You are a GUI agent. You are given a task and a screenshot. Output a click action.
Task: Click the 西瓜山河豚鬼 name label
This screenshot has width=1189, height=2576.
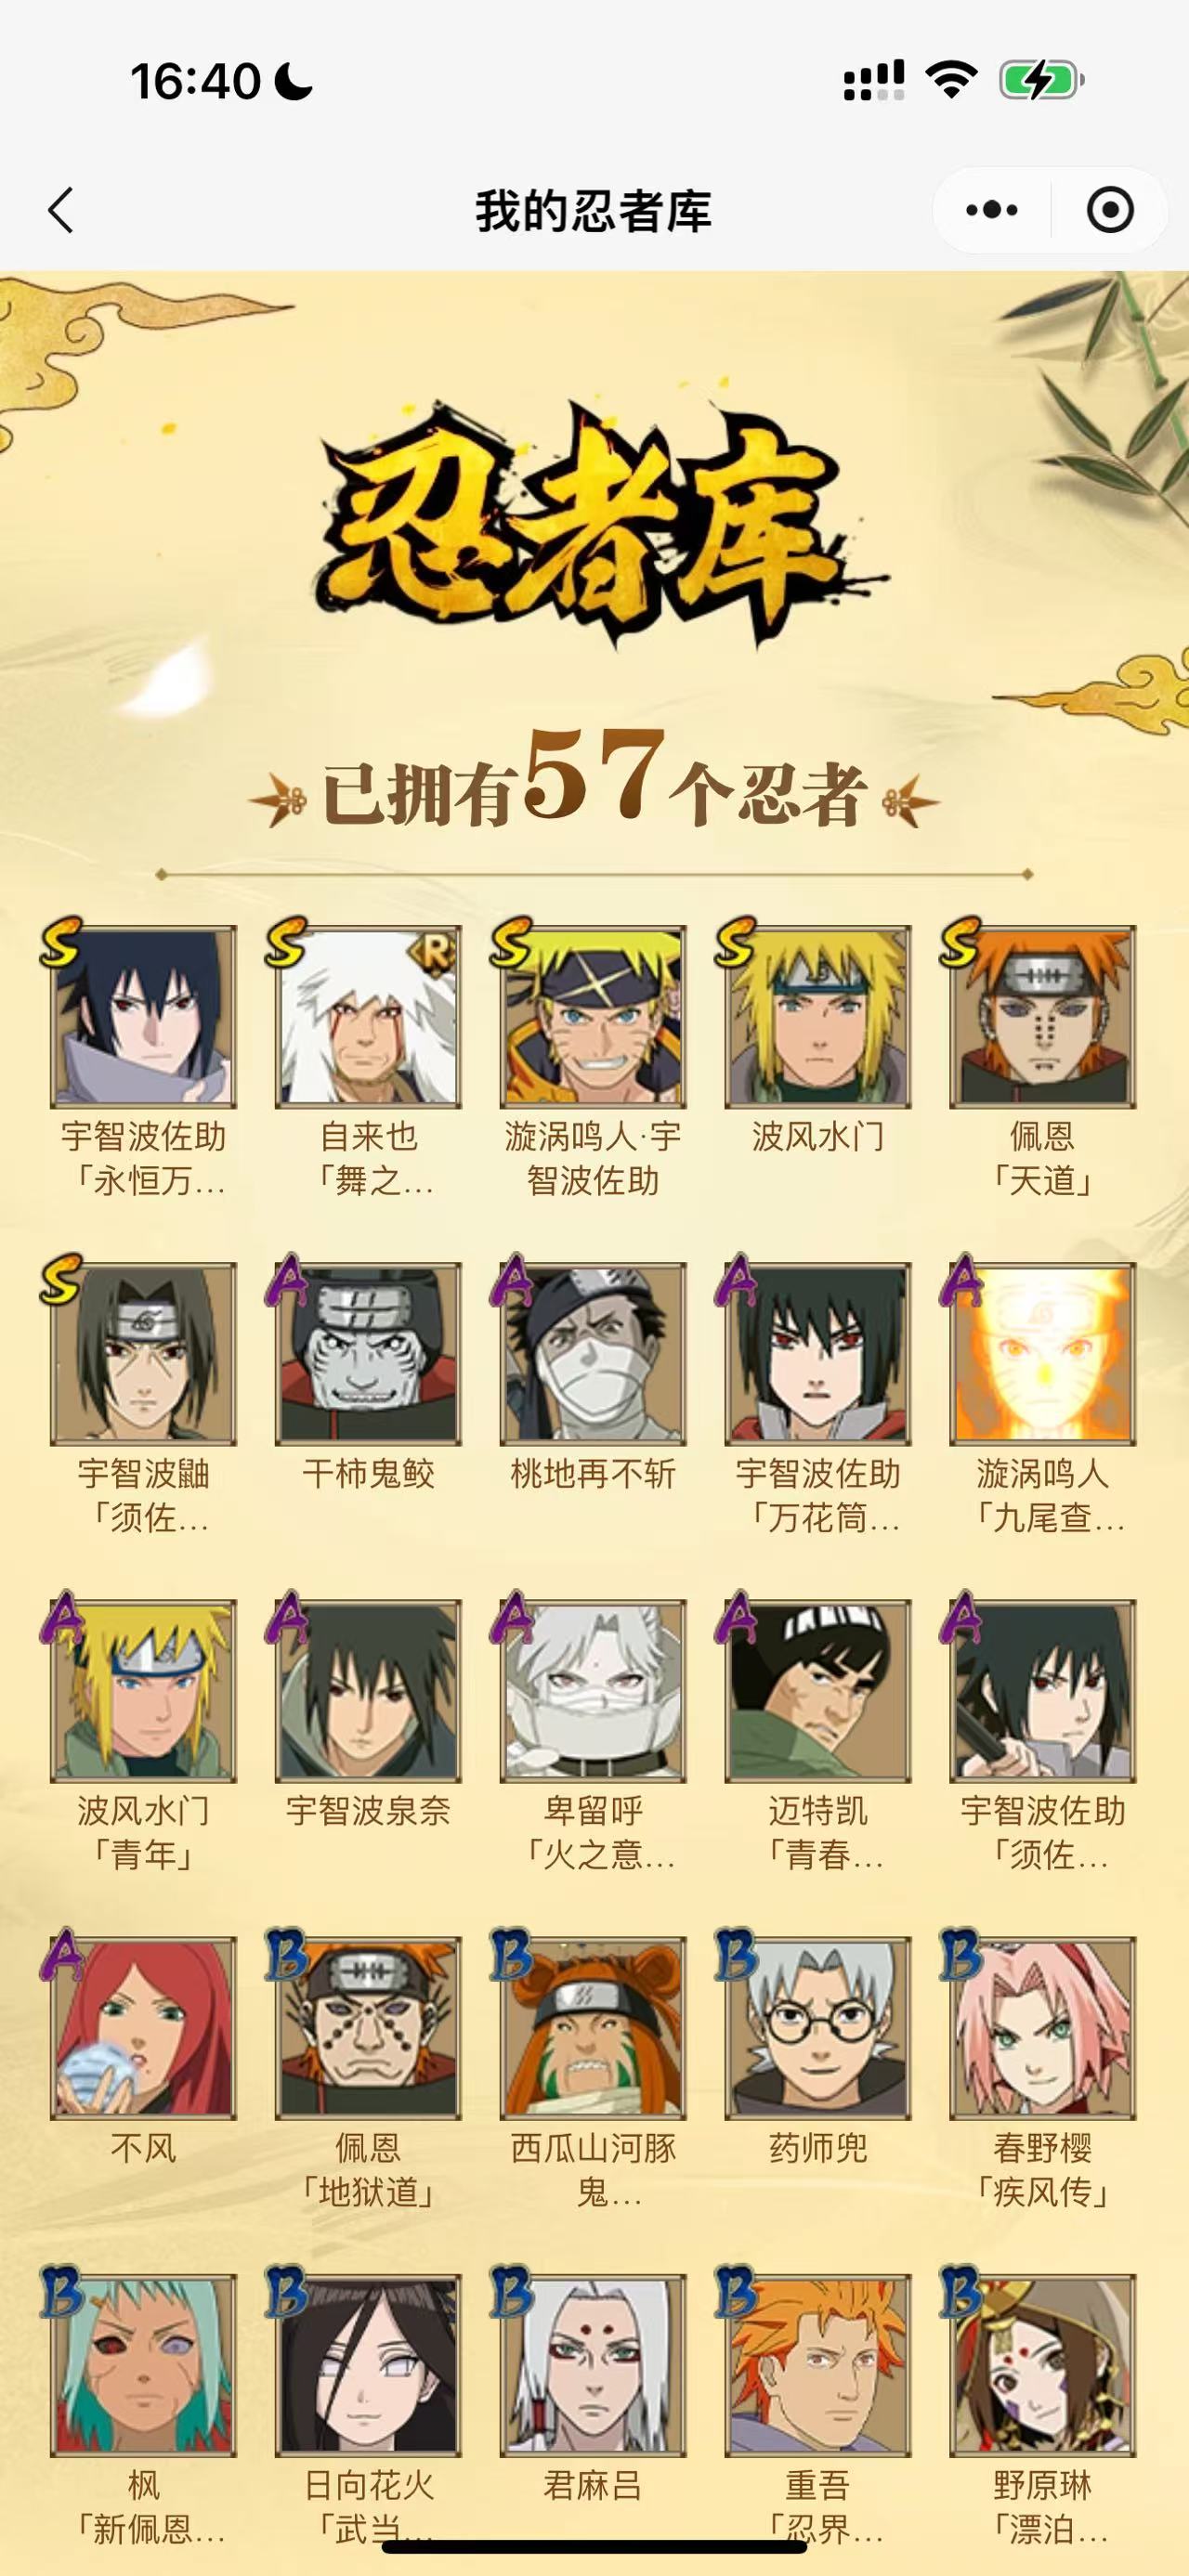[x=593, y=2169]
